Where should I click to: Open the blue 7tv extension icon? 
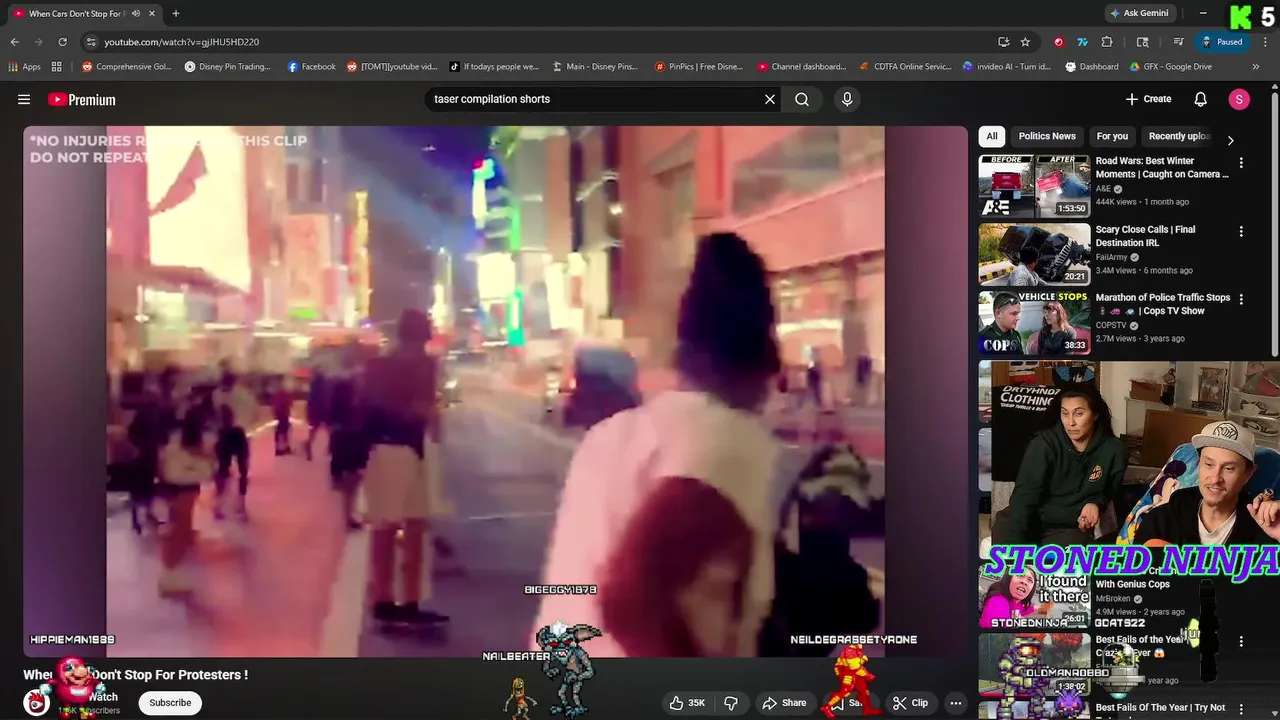(1082, 42)
